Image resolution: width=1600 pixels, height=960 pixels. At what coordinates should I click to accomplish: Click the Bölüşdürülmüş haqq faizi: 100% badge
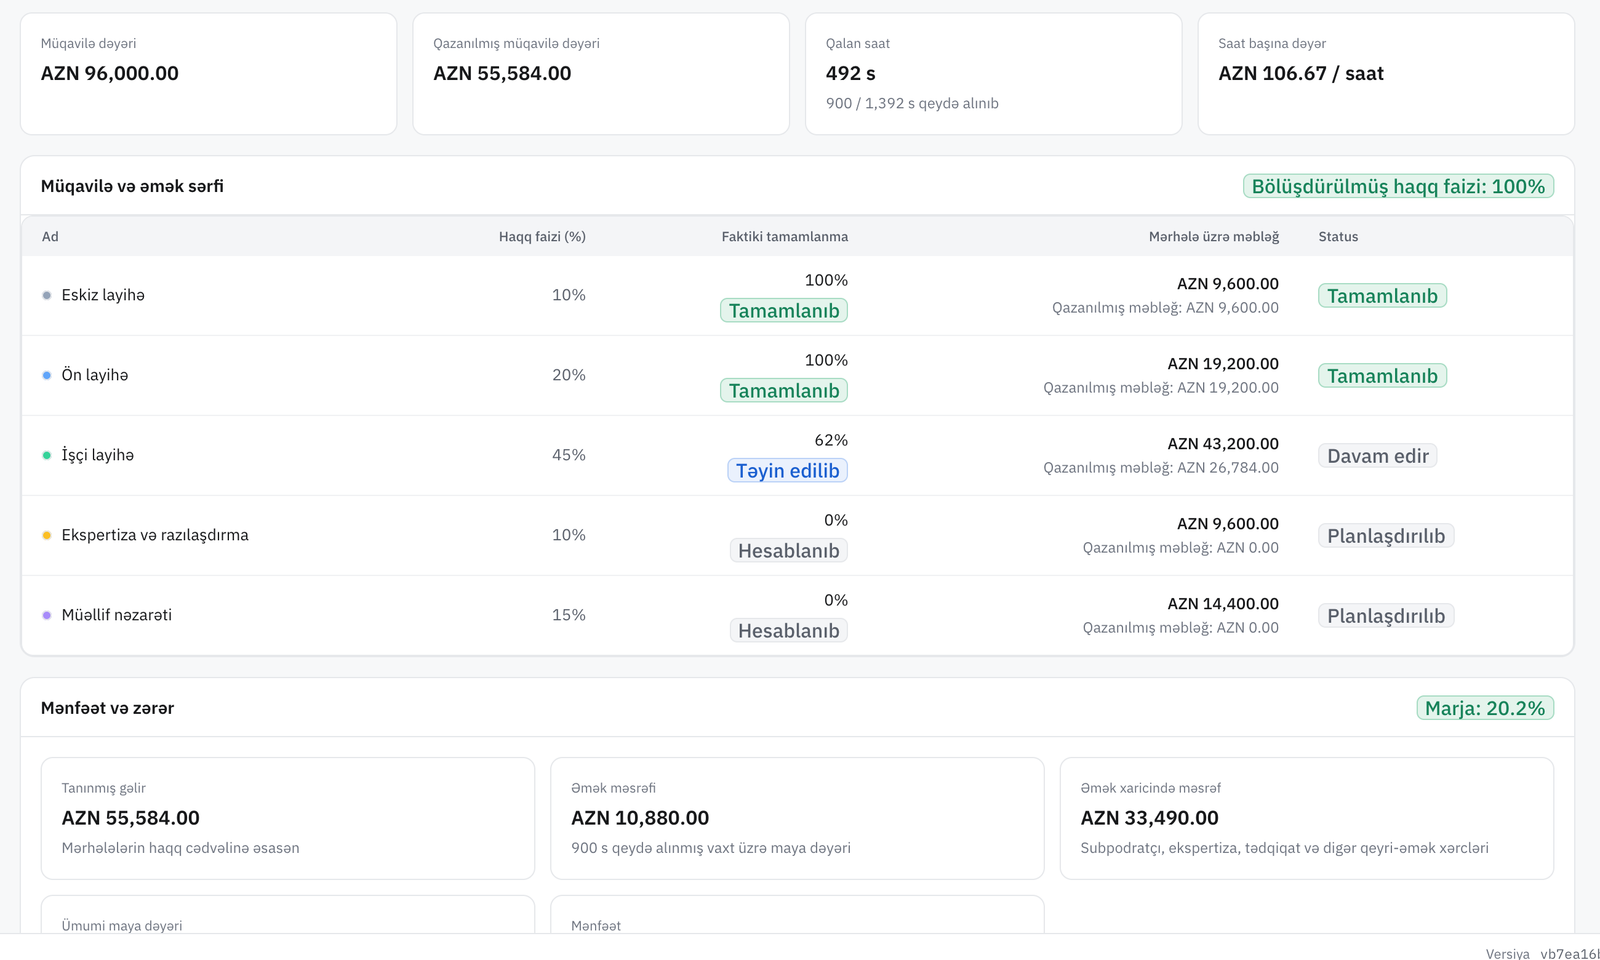click(x=1398, y=186)
